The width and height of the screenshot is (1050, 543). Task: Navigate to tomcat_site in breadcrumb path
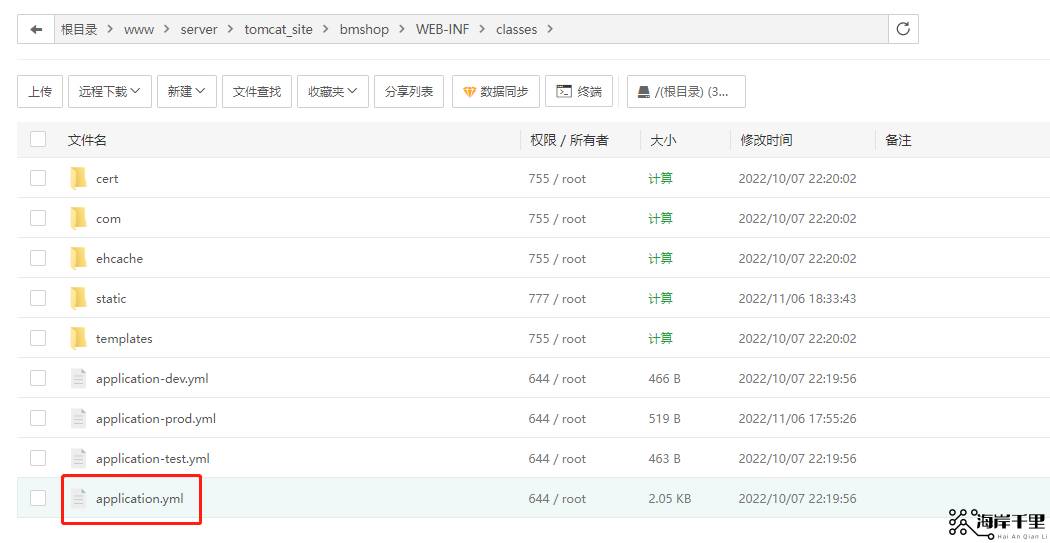[278, 29]
